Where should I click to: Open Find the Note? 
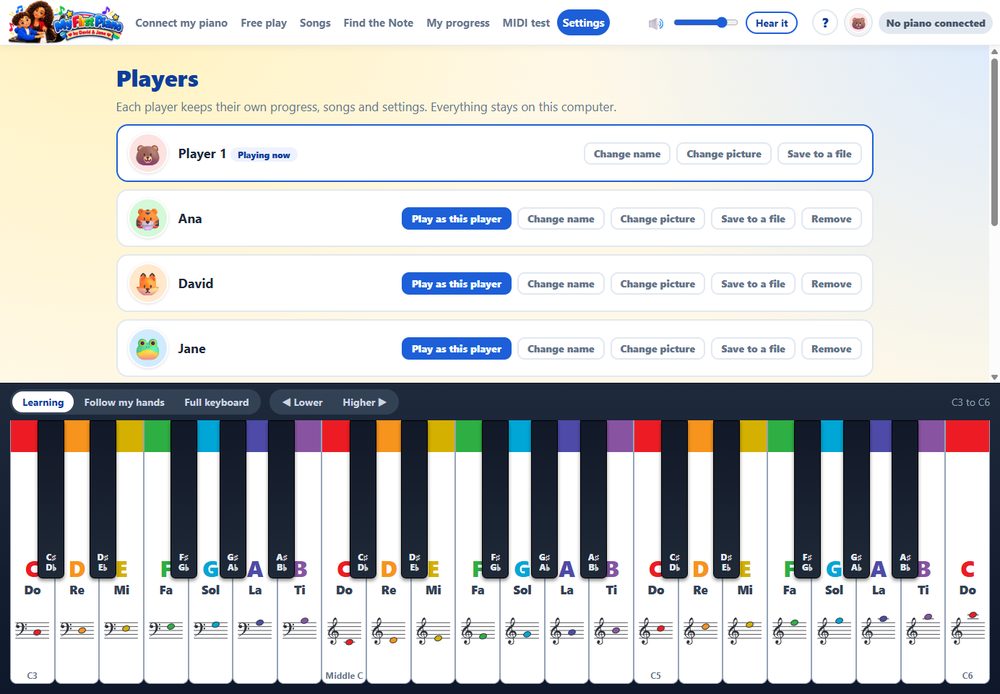[x=378, y=23]
